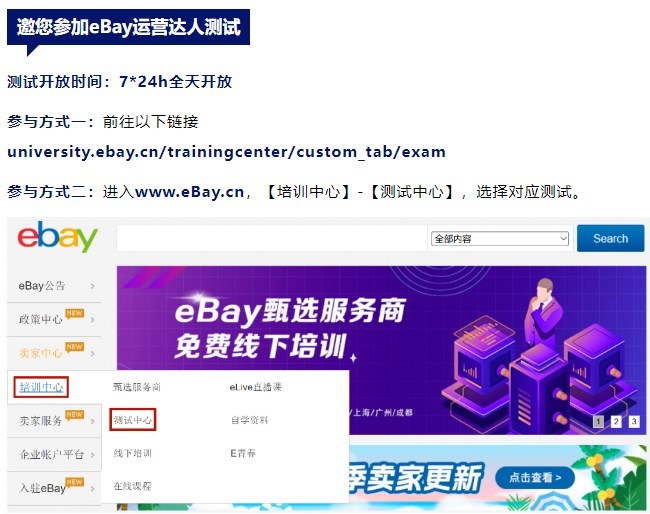The width and height of the screenshot is (650, 514).
Task: Select eLive直播课 in the submenu
Action: pos(255,387)
